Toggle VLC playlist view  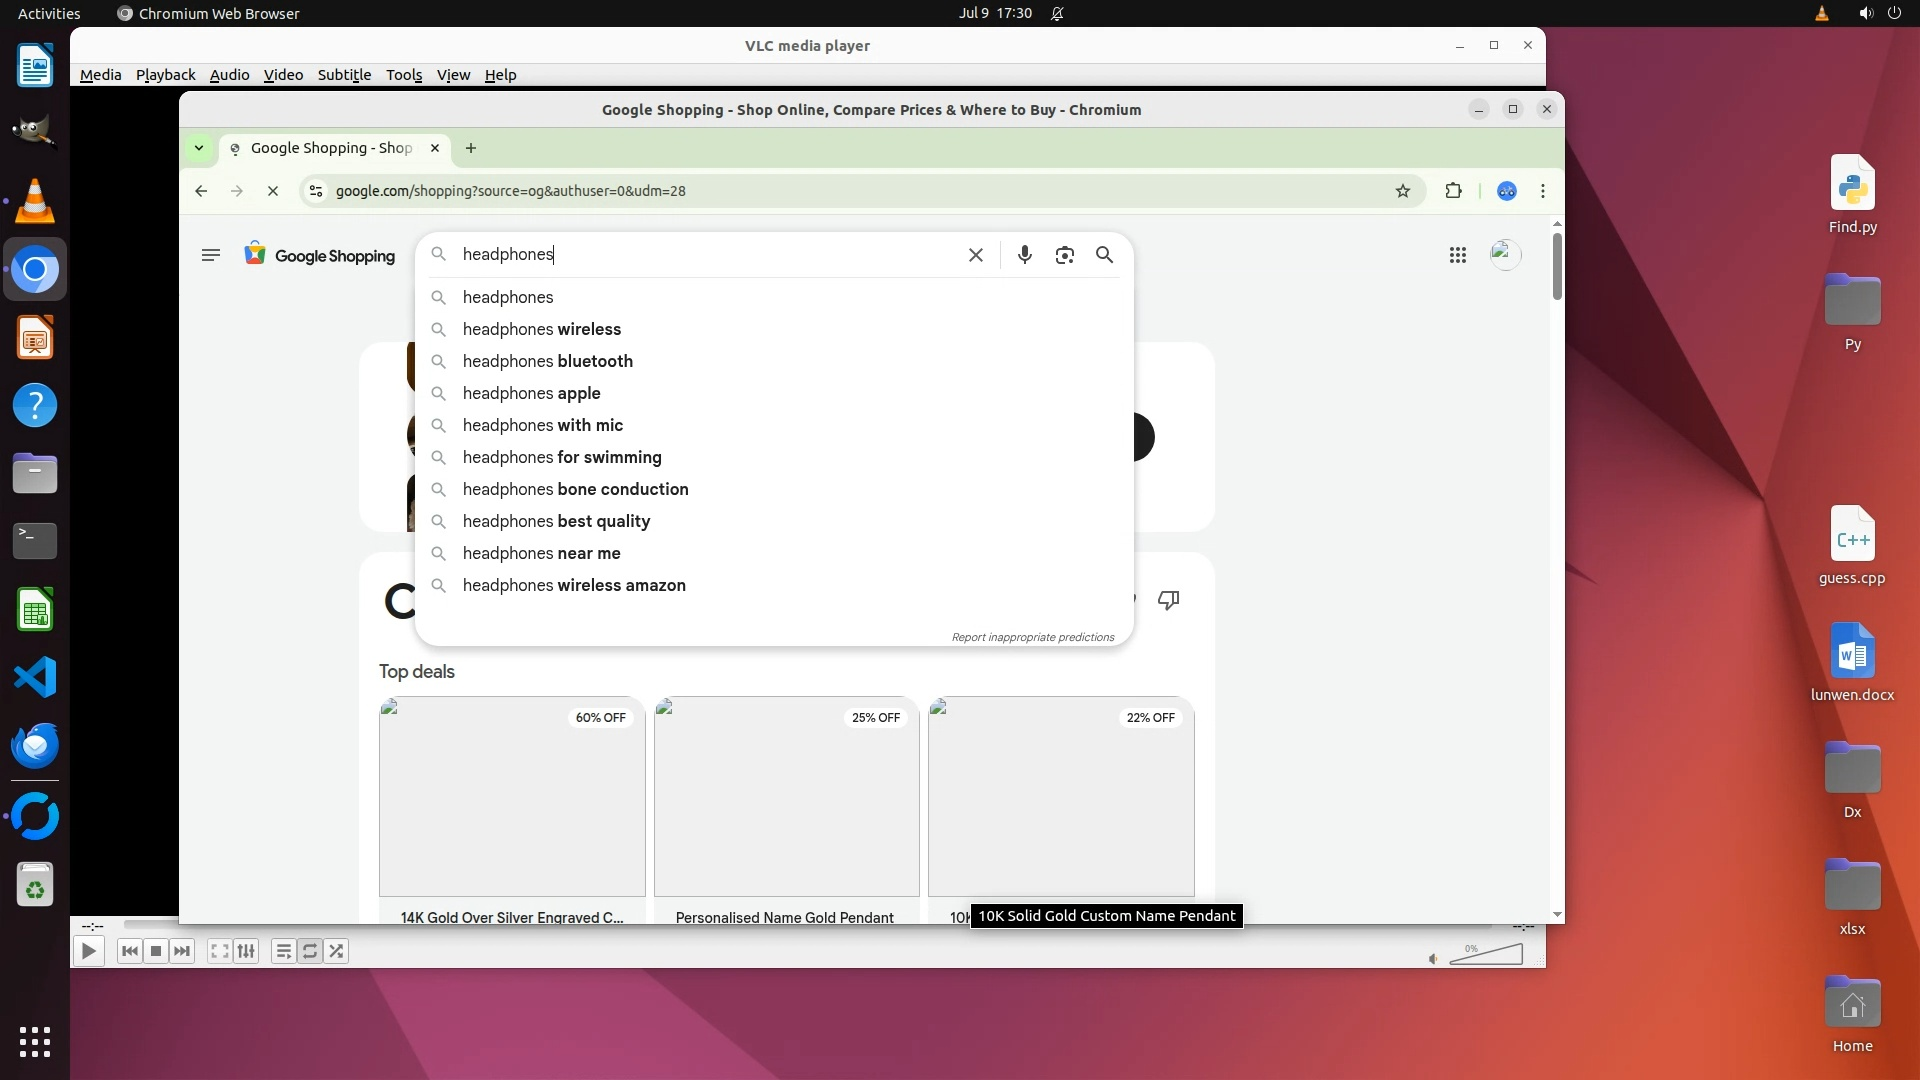coord(283,951)
